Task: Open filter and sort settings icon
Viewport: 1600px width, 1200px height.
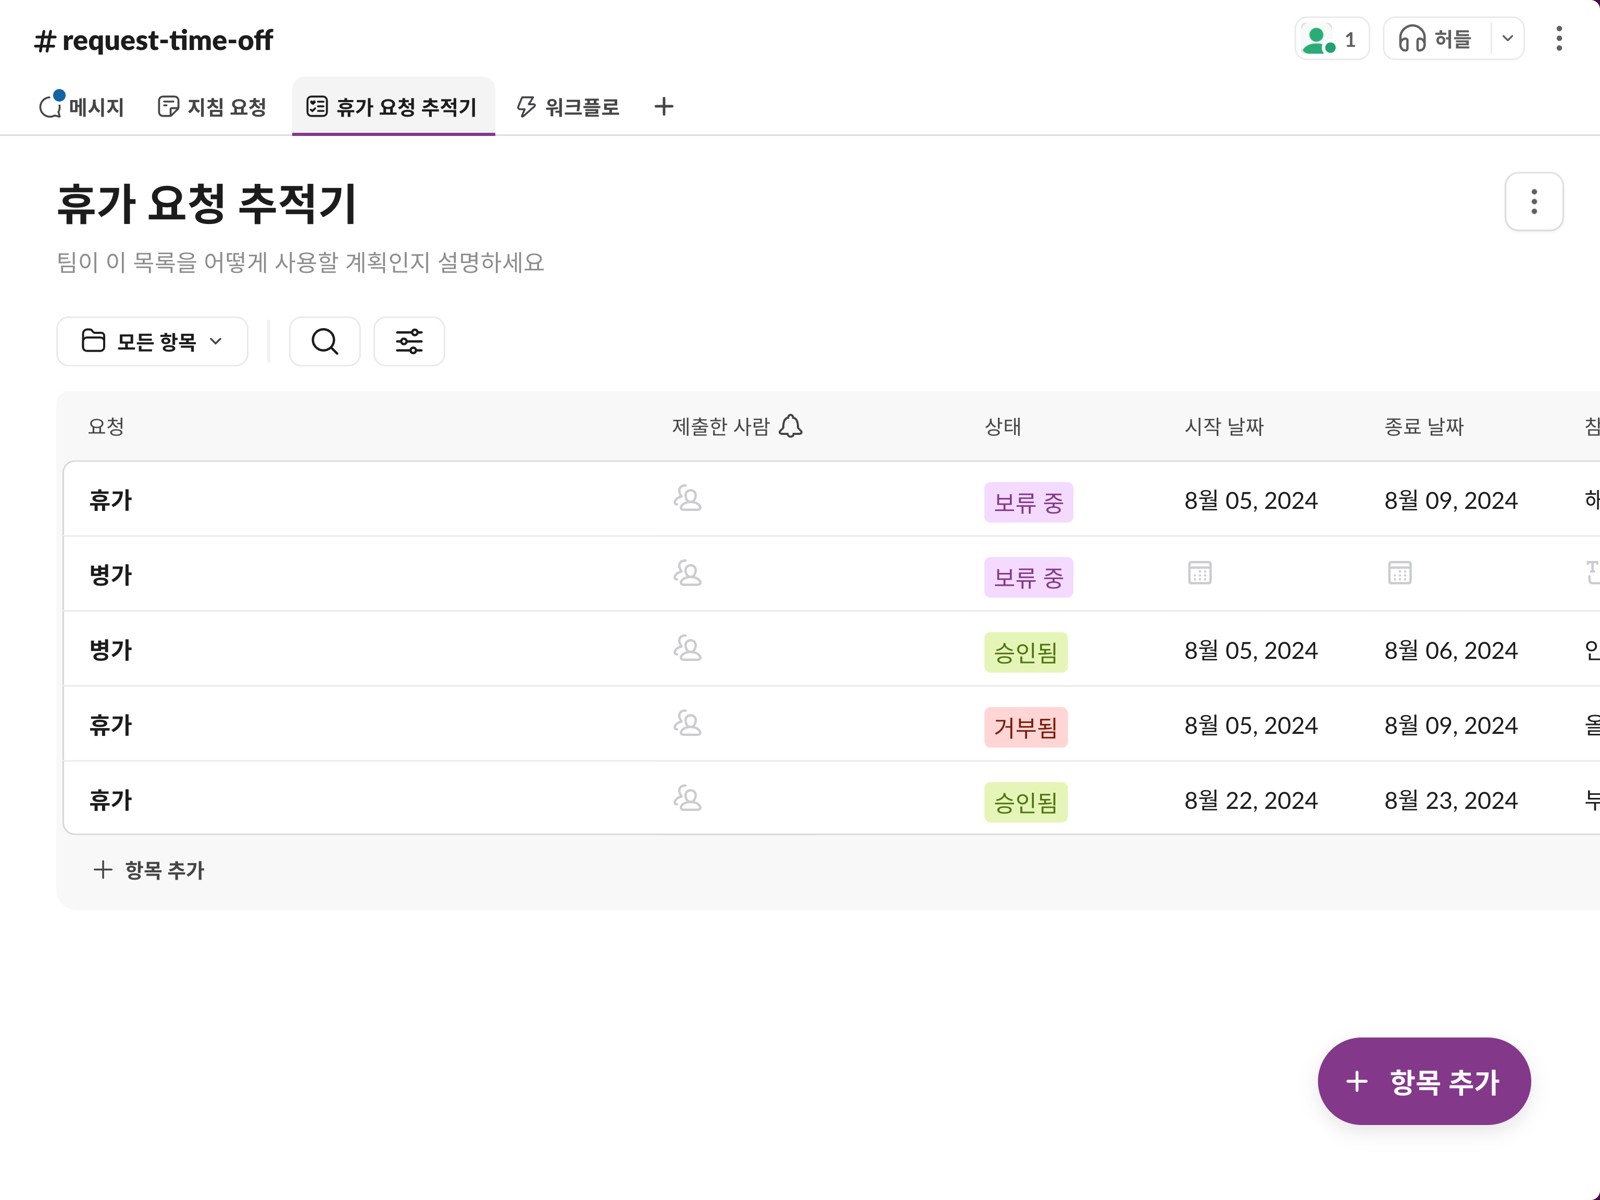Action: click(x=409, y=341)
